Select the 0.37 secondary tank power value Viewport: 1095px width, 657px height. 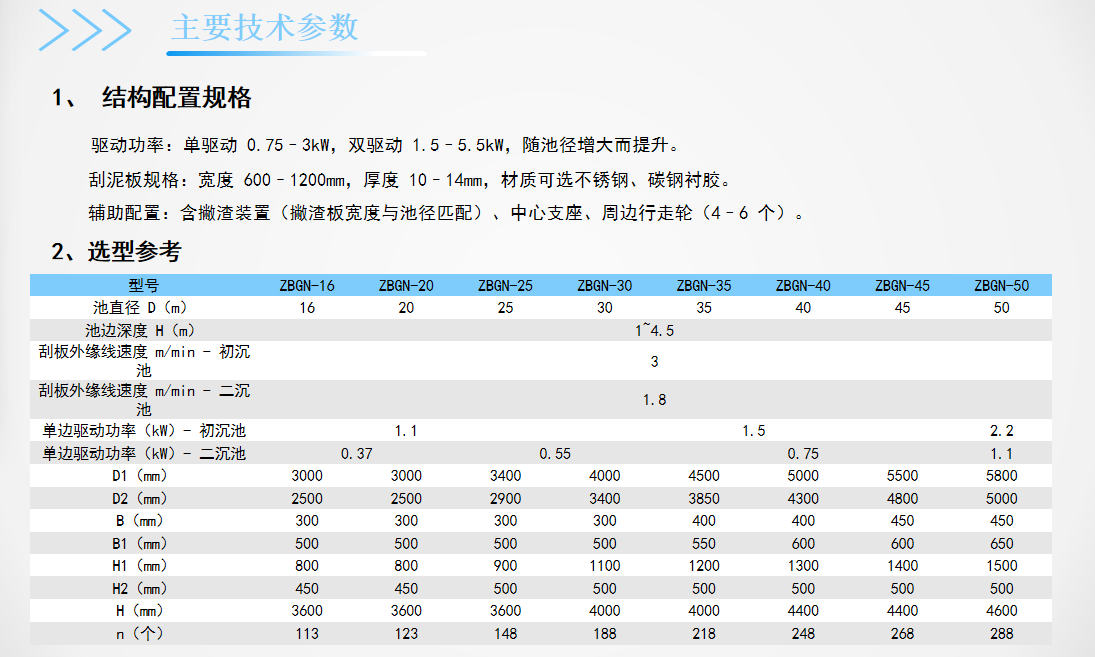pyautogui.click(x=356, y=454)
